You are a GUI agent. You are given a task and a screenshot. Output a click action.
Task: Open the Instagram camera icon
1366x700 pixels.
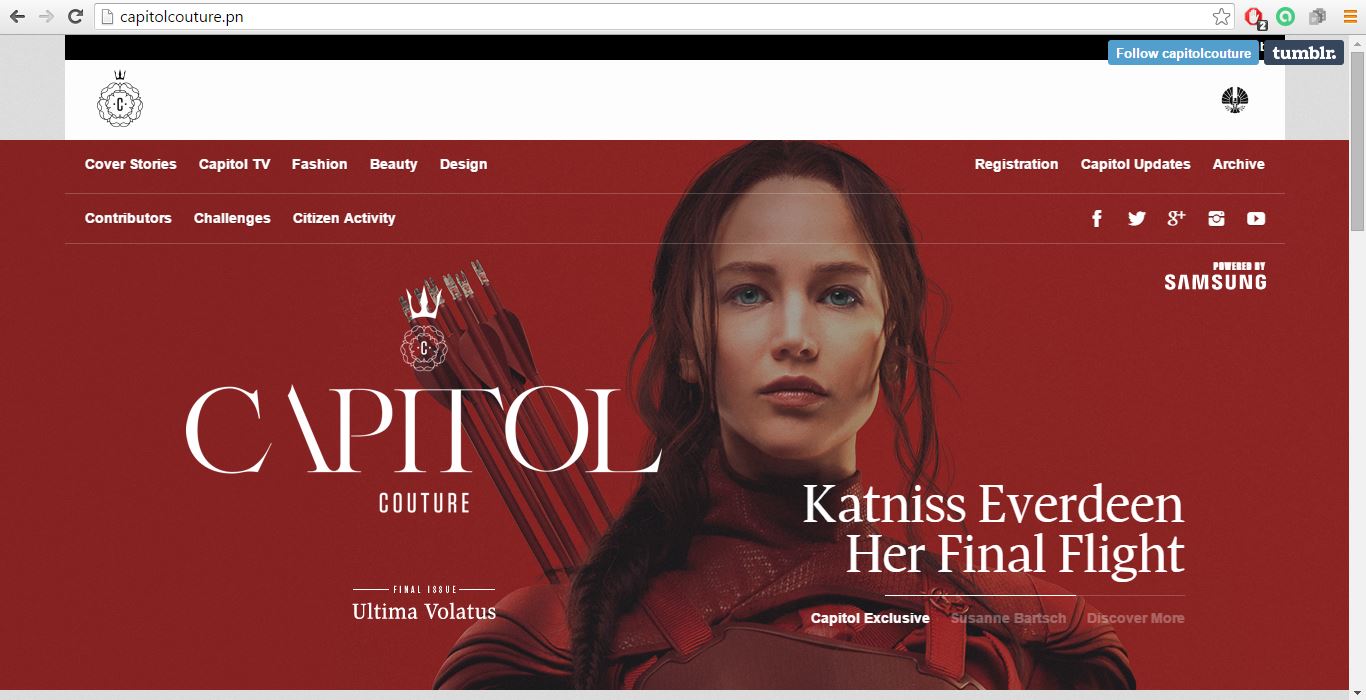tap(1216, 218)
